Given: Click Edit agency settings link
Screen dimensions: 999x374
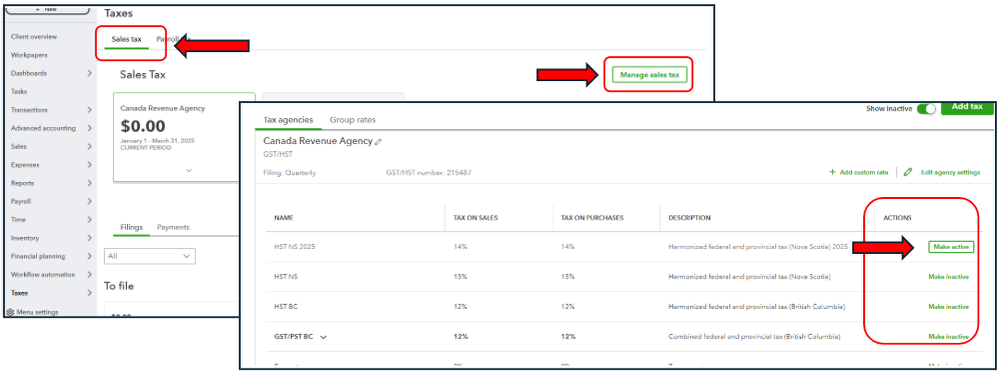Looking at the screenshot, I should click(951, 173).
